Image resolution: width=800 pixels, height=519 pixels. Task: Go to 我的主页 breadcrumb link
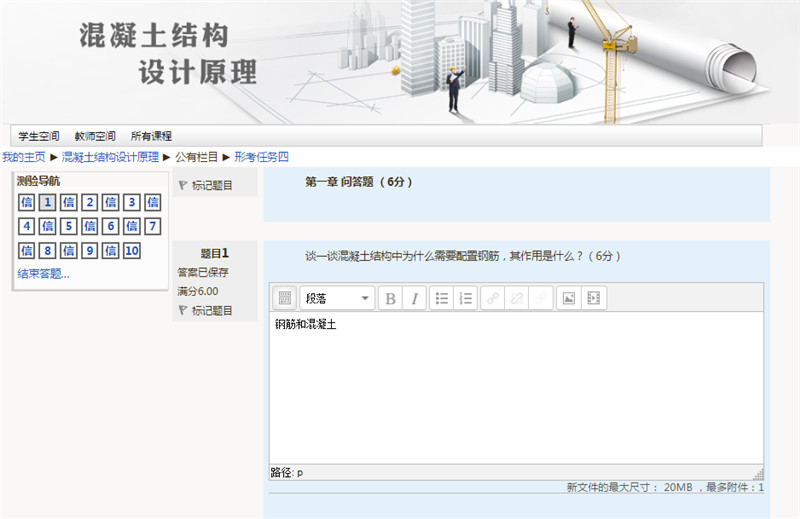[23, 157]
